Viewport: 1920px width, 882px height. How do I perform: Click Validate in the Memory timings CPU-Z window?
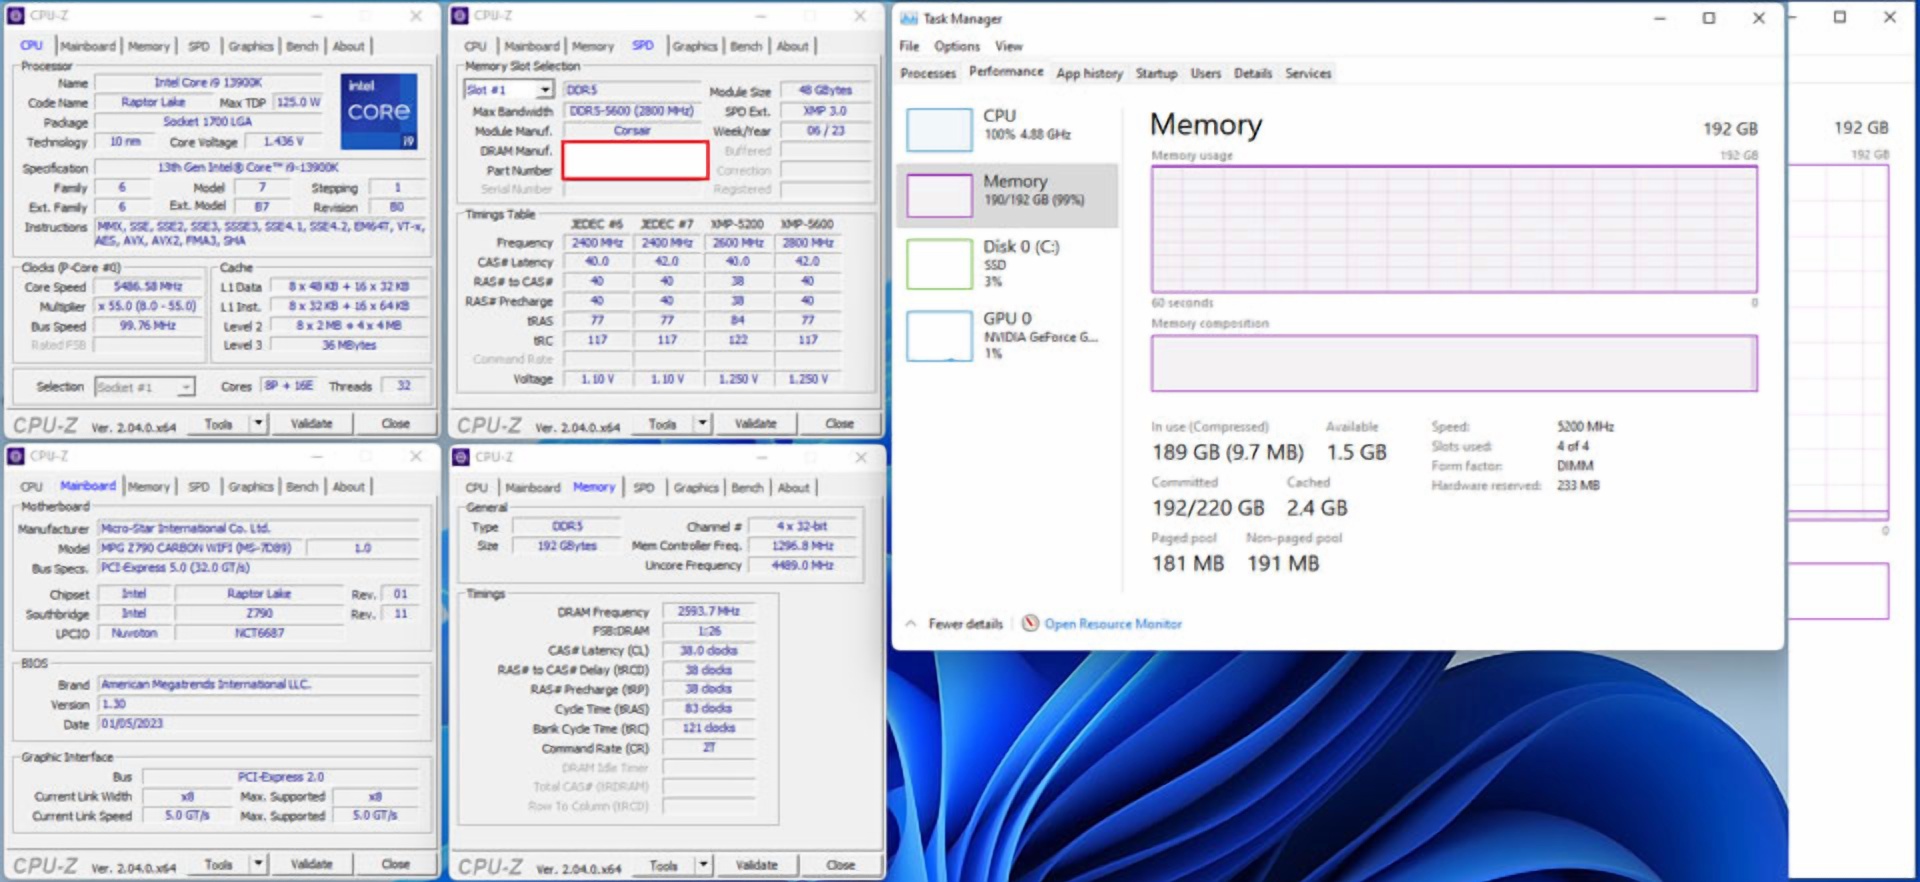coord(757,865)
